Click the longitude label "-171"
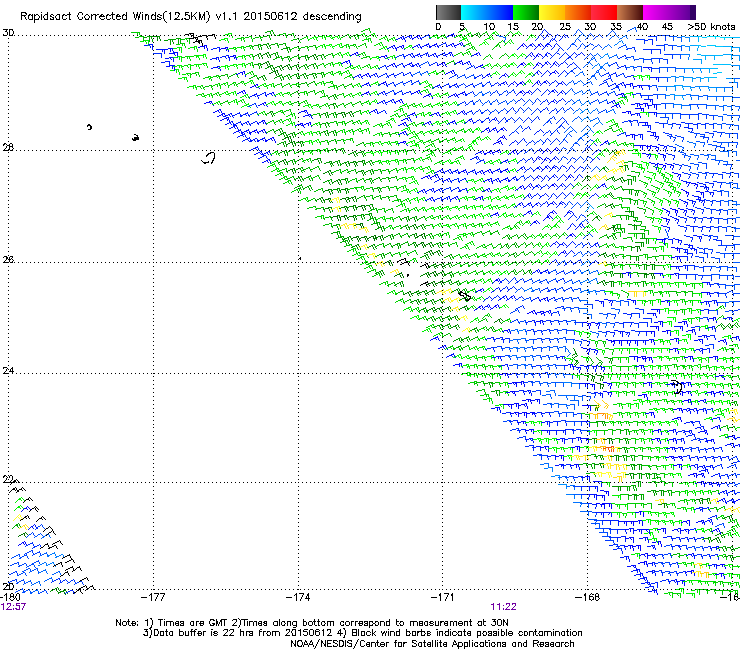The image size is (740, 650). click(x=443, y=597)
